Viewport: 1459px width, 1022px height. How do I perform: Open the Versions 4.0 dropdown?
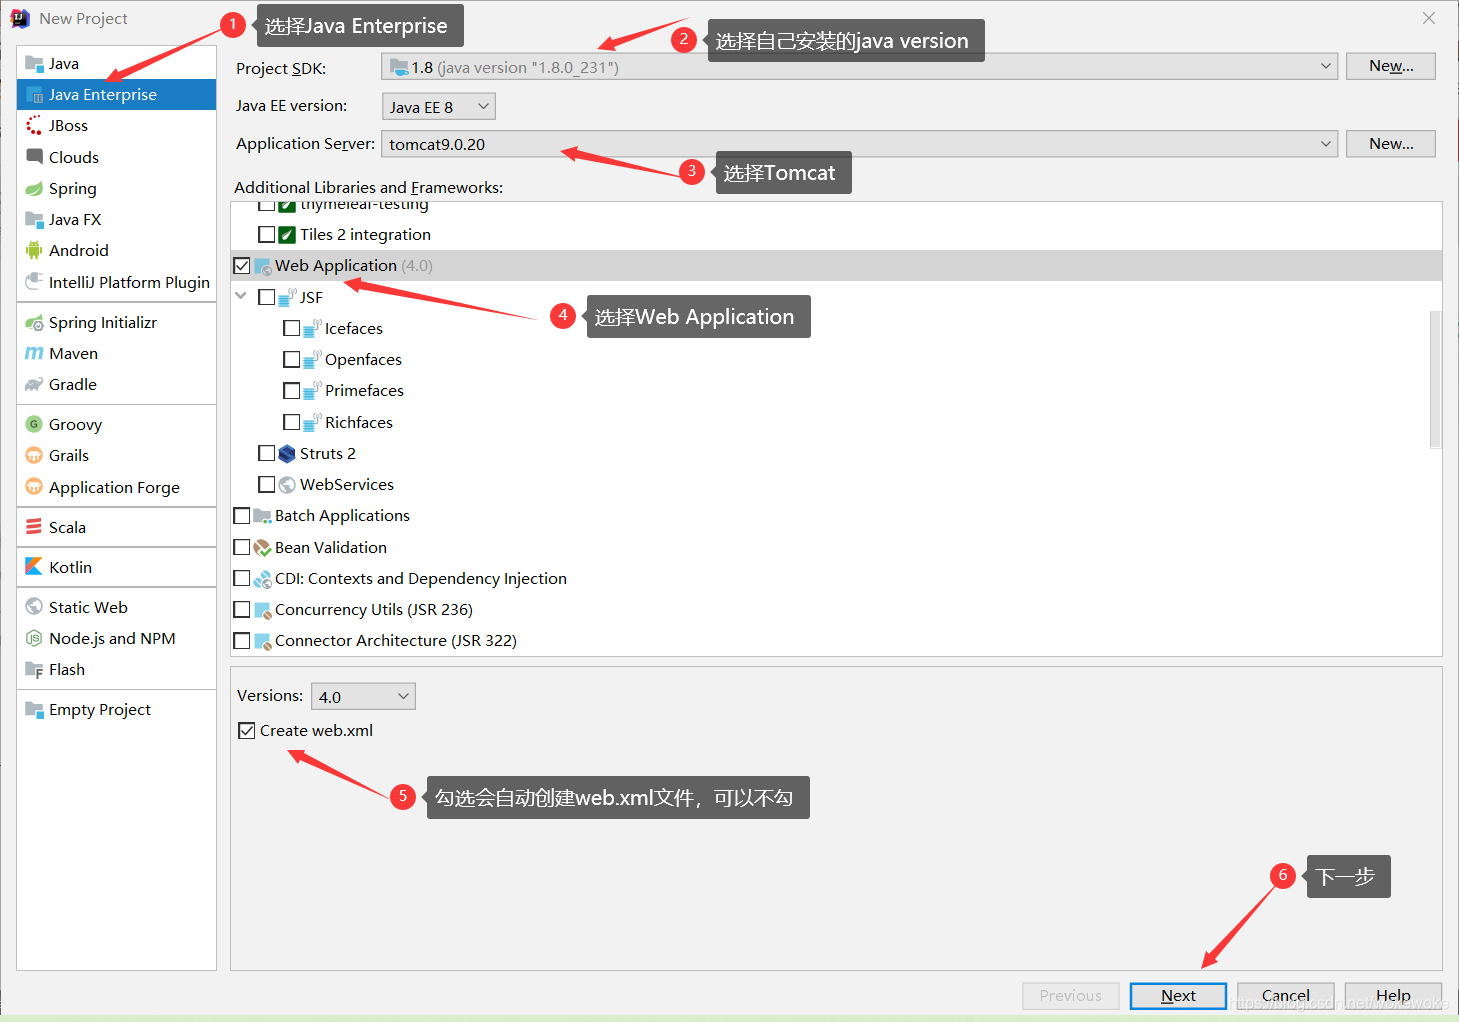[x=363, y=696]
